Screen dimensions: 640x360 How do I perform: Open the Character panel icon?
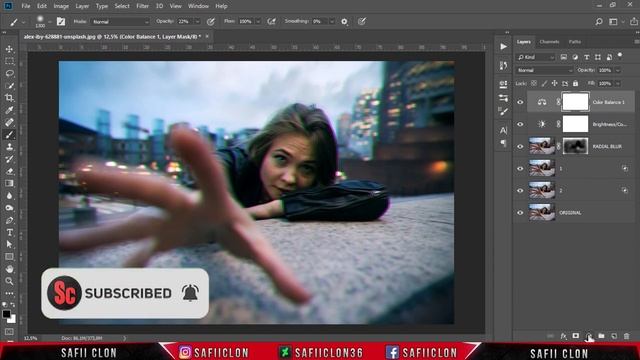coord(503,131)
